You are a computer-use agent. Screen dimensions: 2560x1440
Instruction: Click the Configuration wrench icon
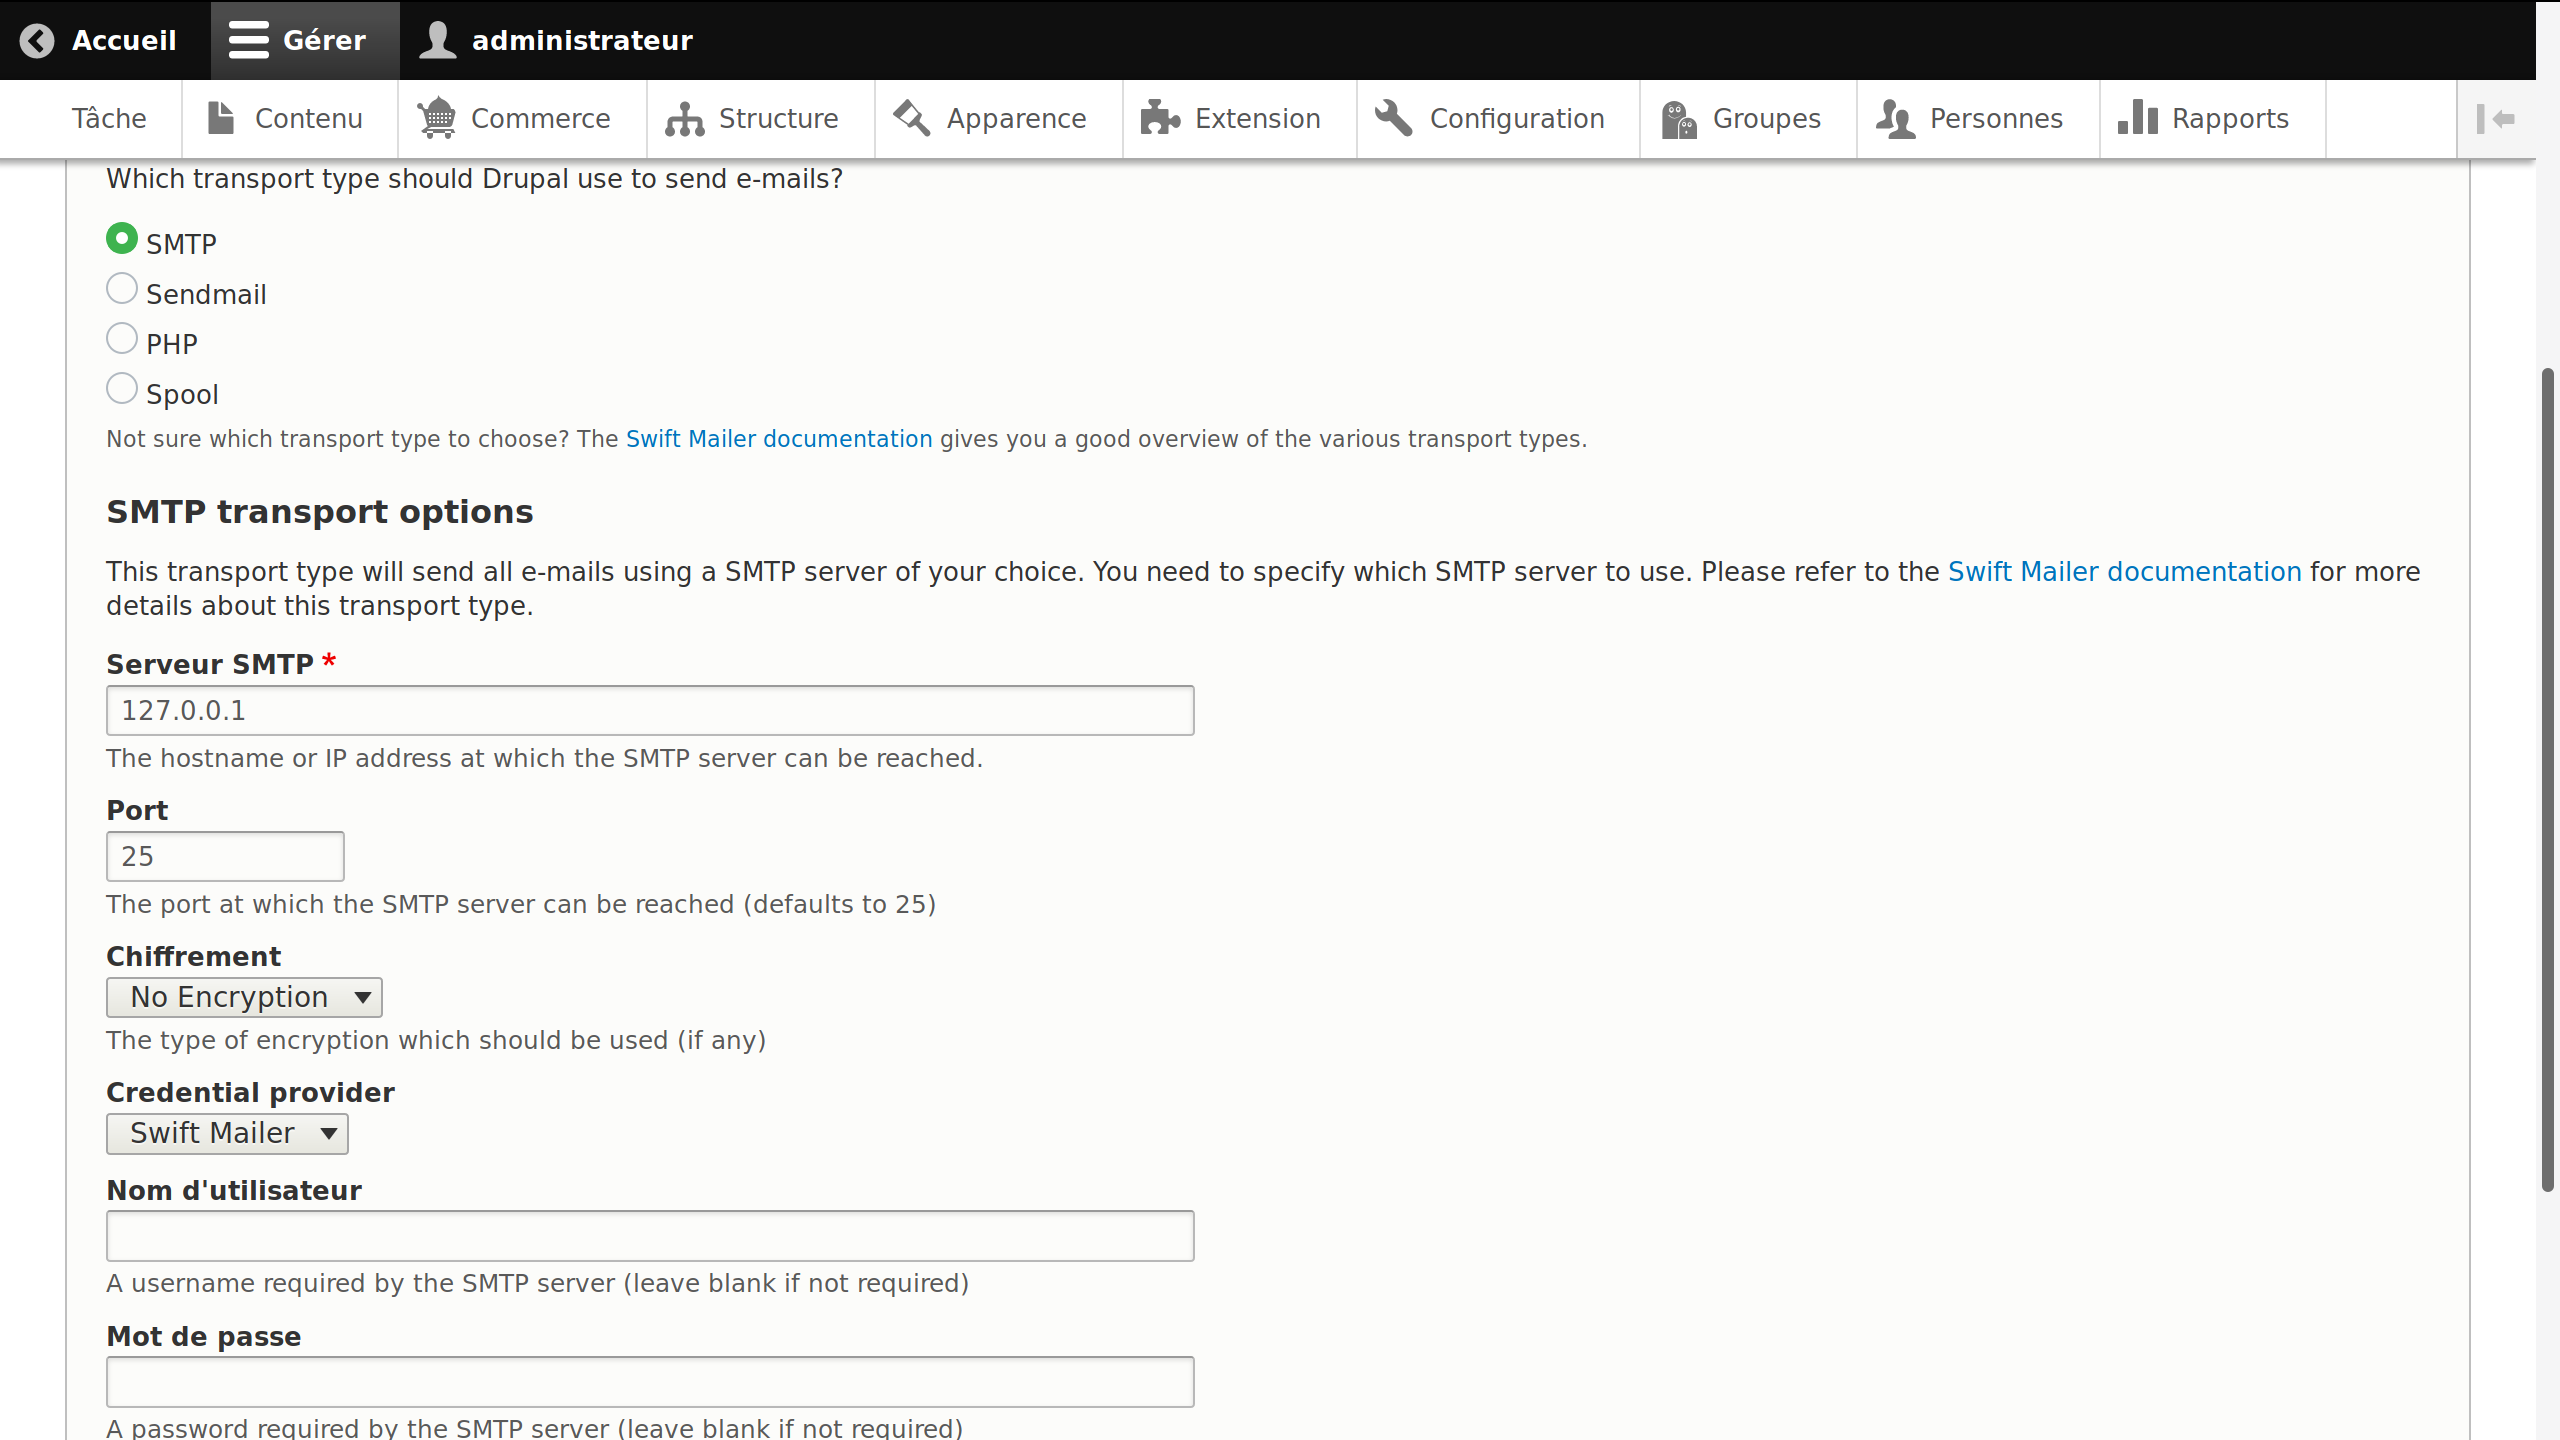pos(1393,118)
